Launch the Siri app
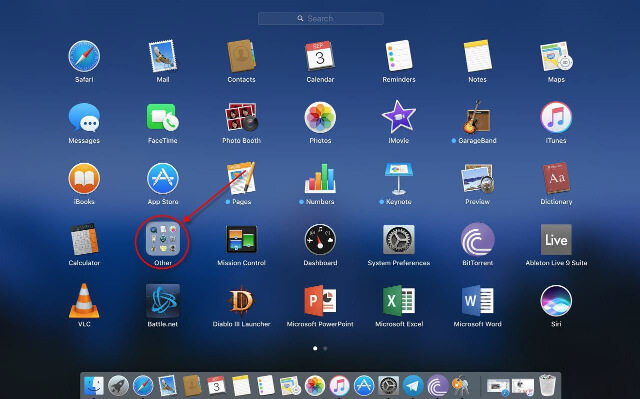This screenshot has height=399, width=640. coord(556,301)
